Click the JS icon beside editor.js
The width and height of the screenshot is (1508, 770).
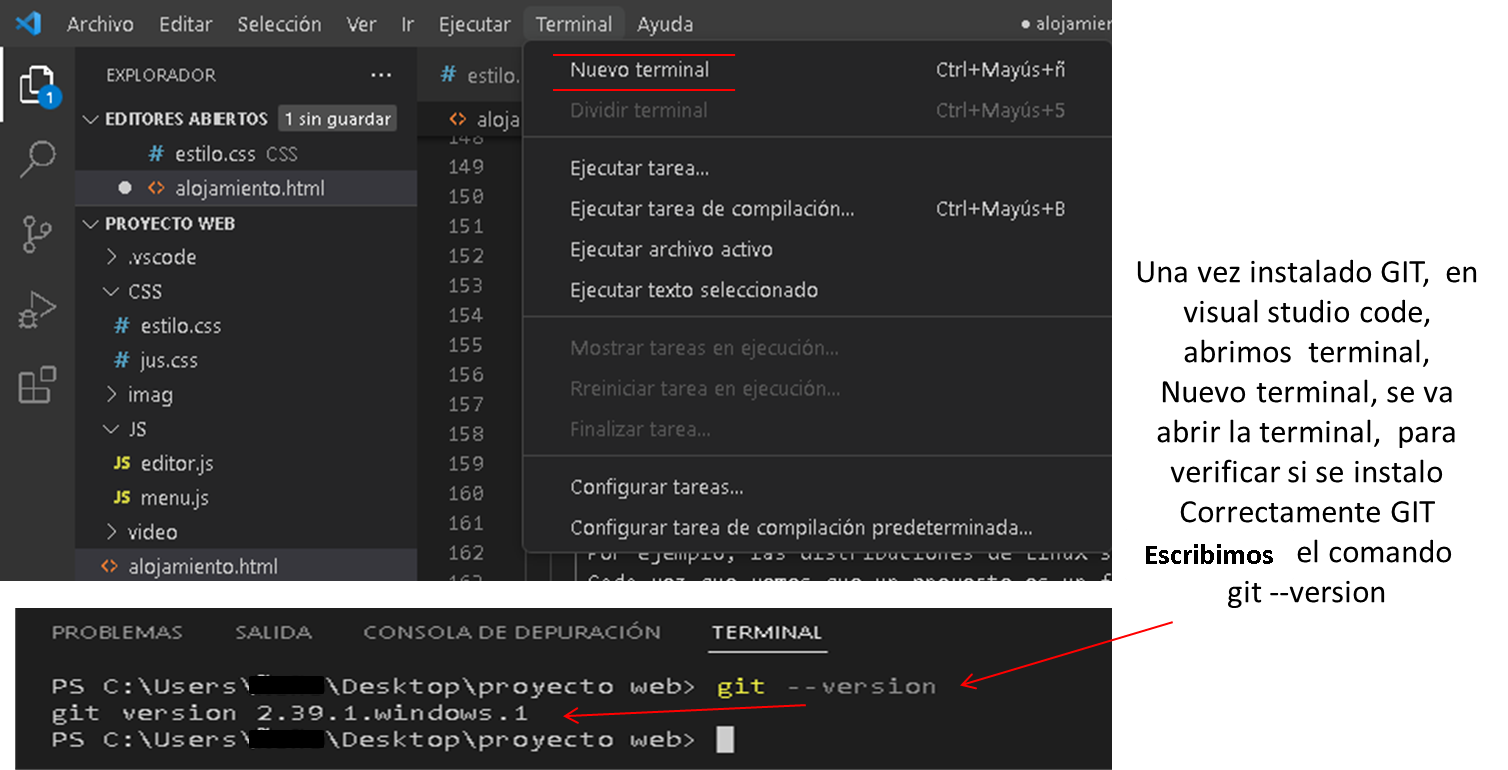[122, 464]
